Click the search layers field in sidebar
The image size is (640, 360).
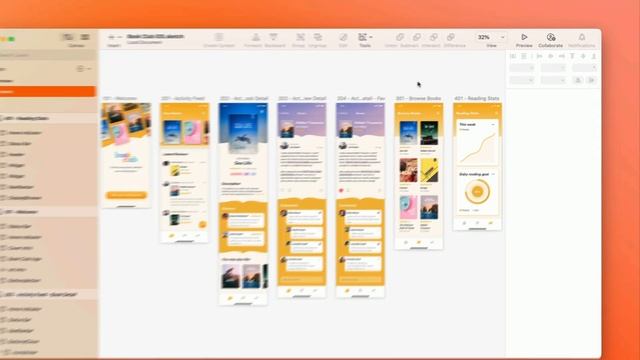[x=47, y=55]
